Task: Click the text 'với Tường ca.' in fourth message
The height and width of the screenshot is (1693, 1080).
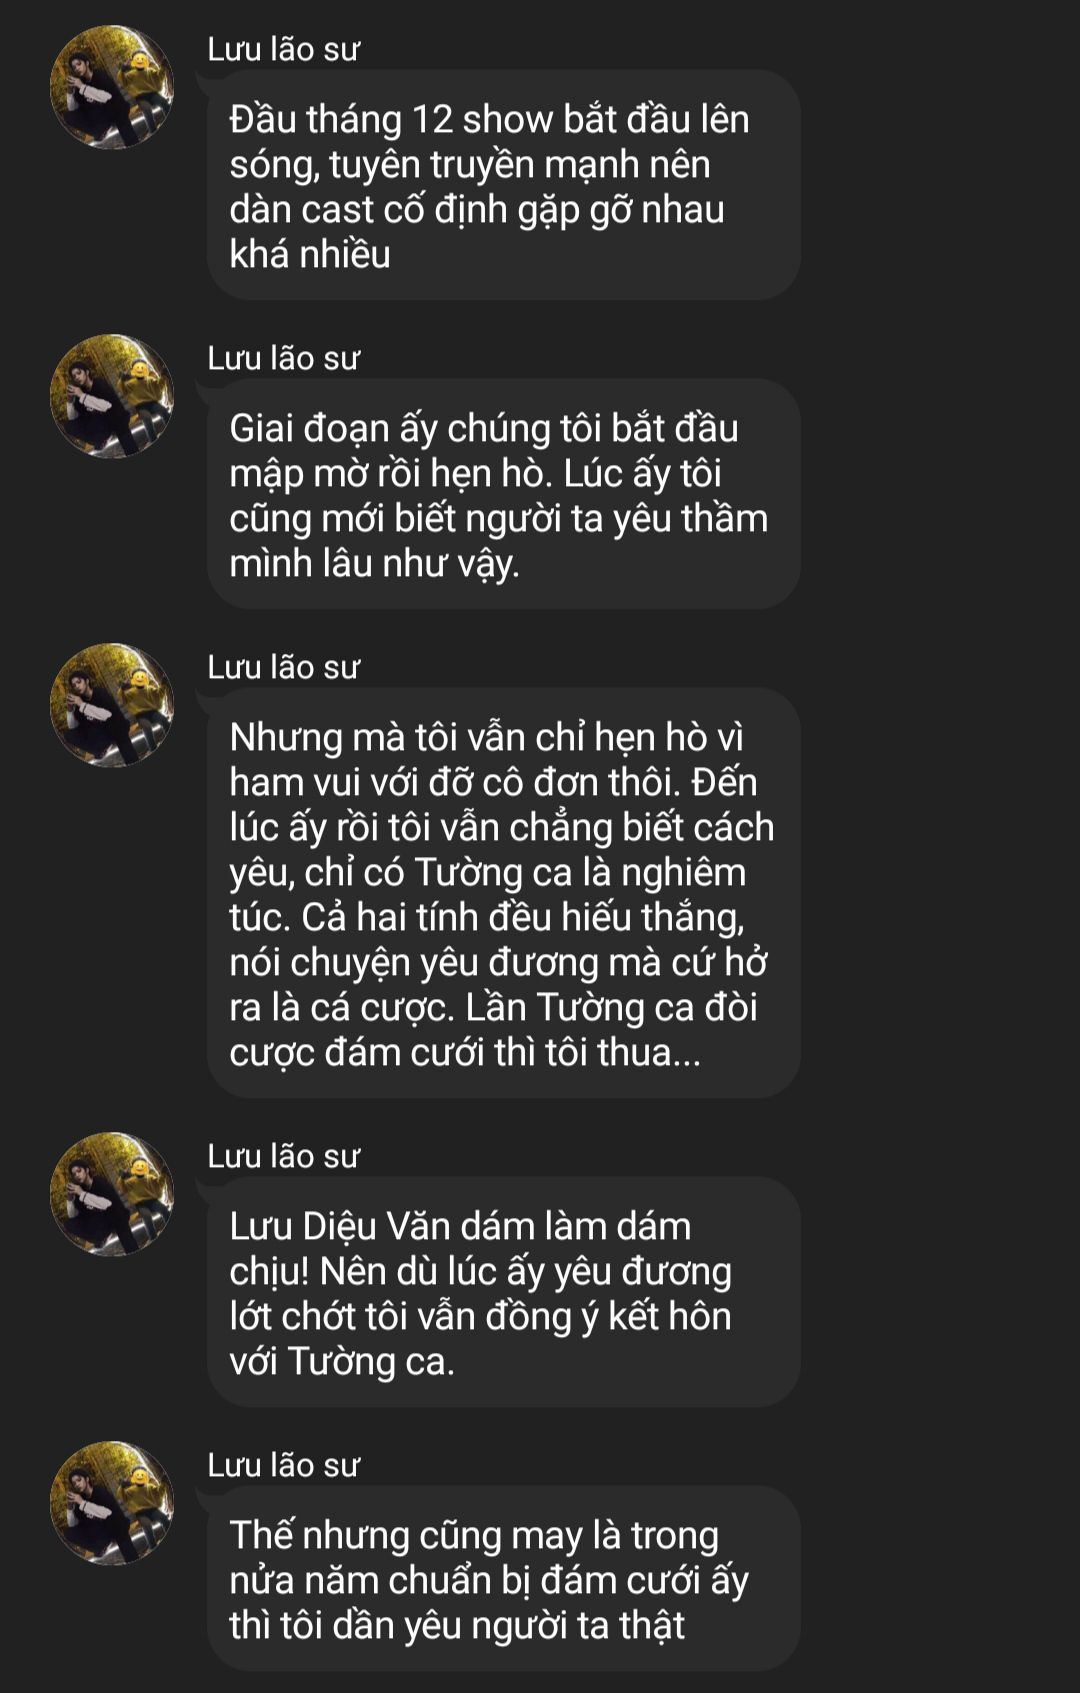Action: [x=342, y=1361]
